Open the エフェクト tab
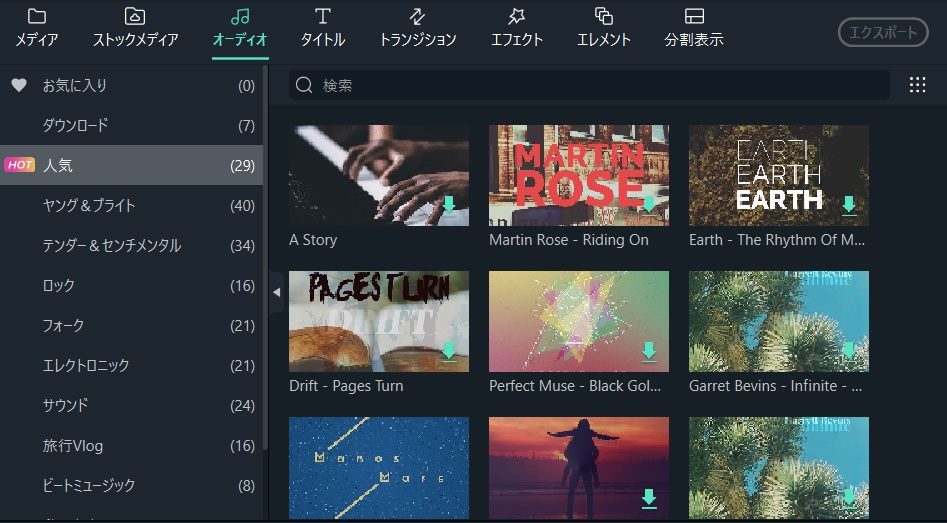 [x=516, y=29]
